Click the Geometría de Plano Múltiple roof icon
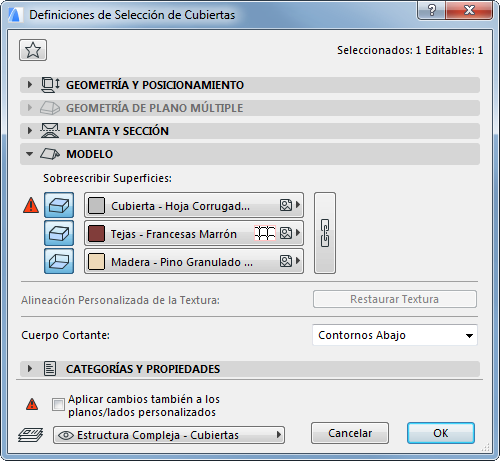This screenshot has height=461, width=500. [50, 108]
